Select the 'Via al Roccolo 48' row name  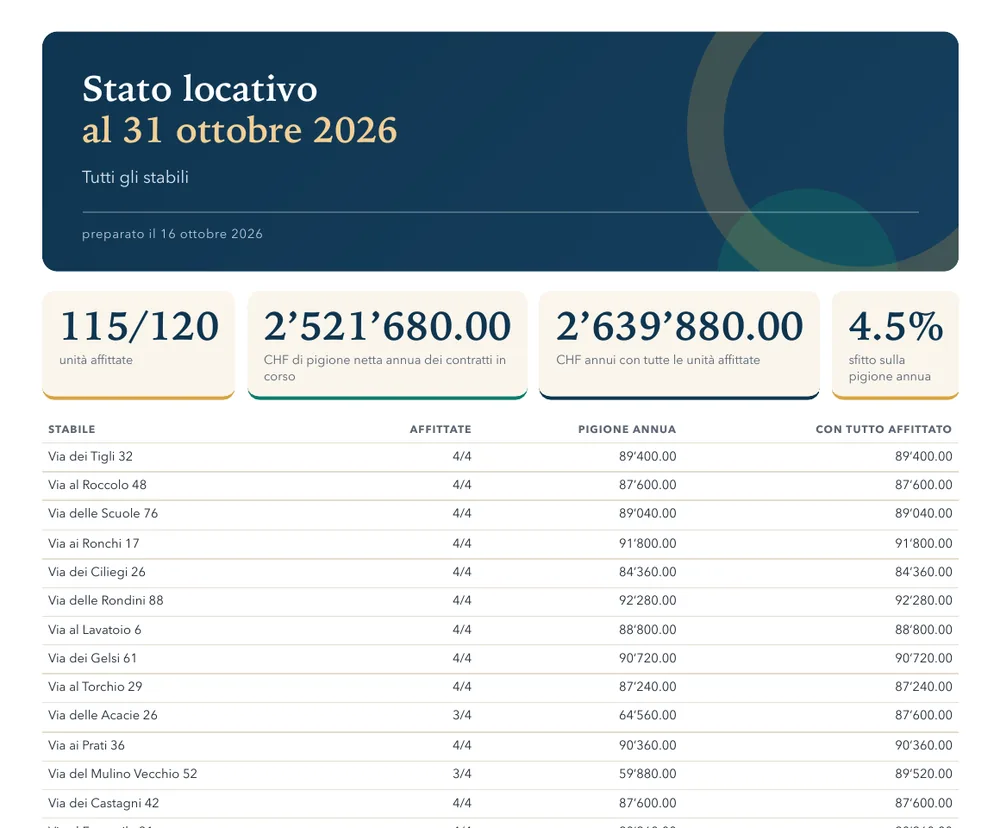point(97,485)
